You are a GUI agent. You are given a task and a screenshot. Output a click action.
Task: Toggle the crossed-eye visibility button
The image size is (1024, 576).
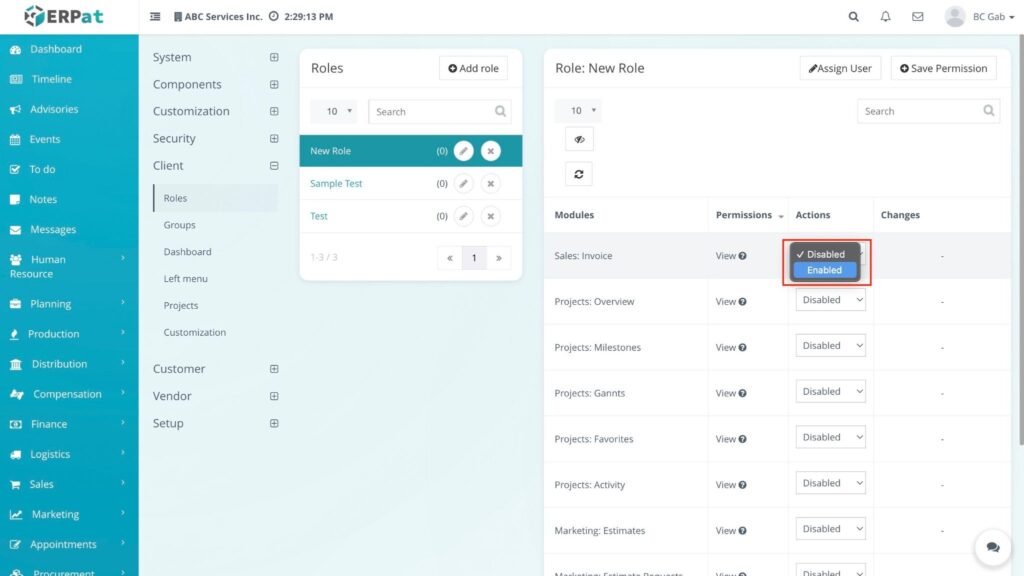pyautogui.click(x=578, y=139)
